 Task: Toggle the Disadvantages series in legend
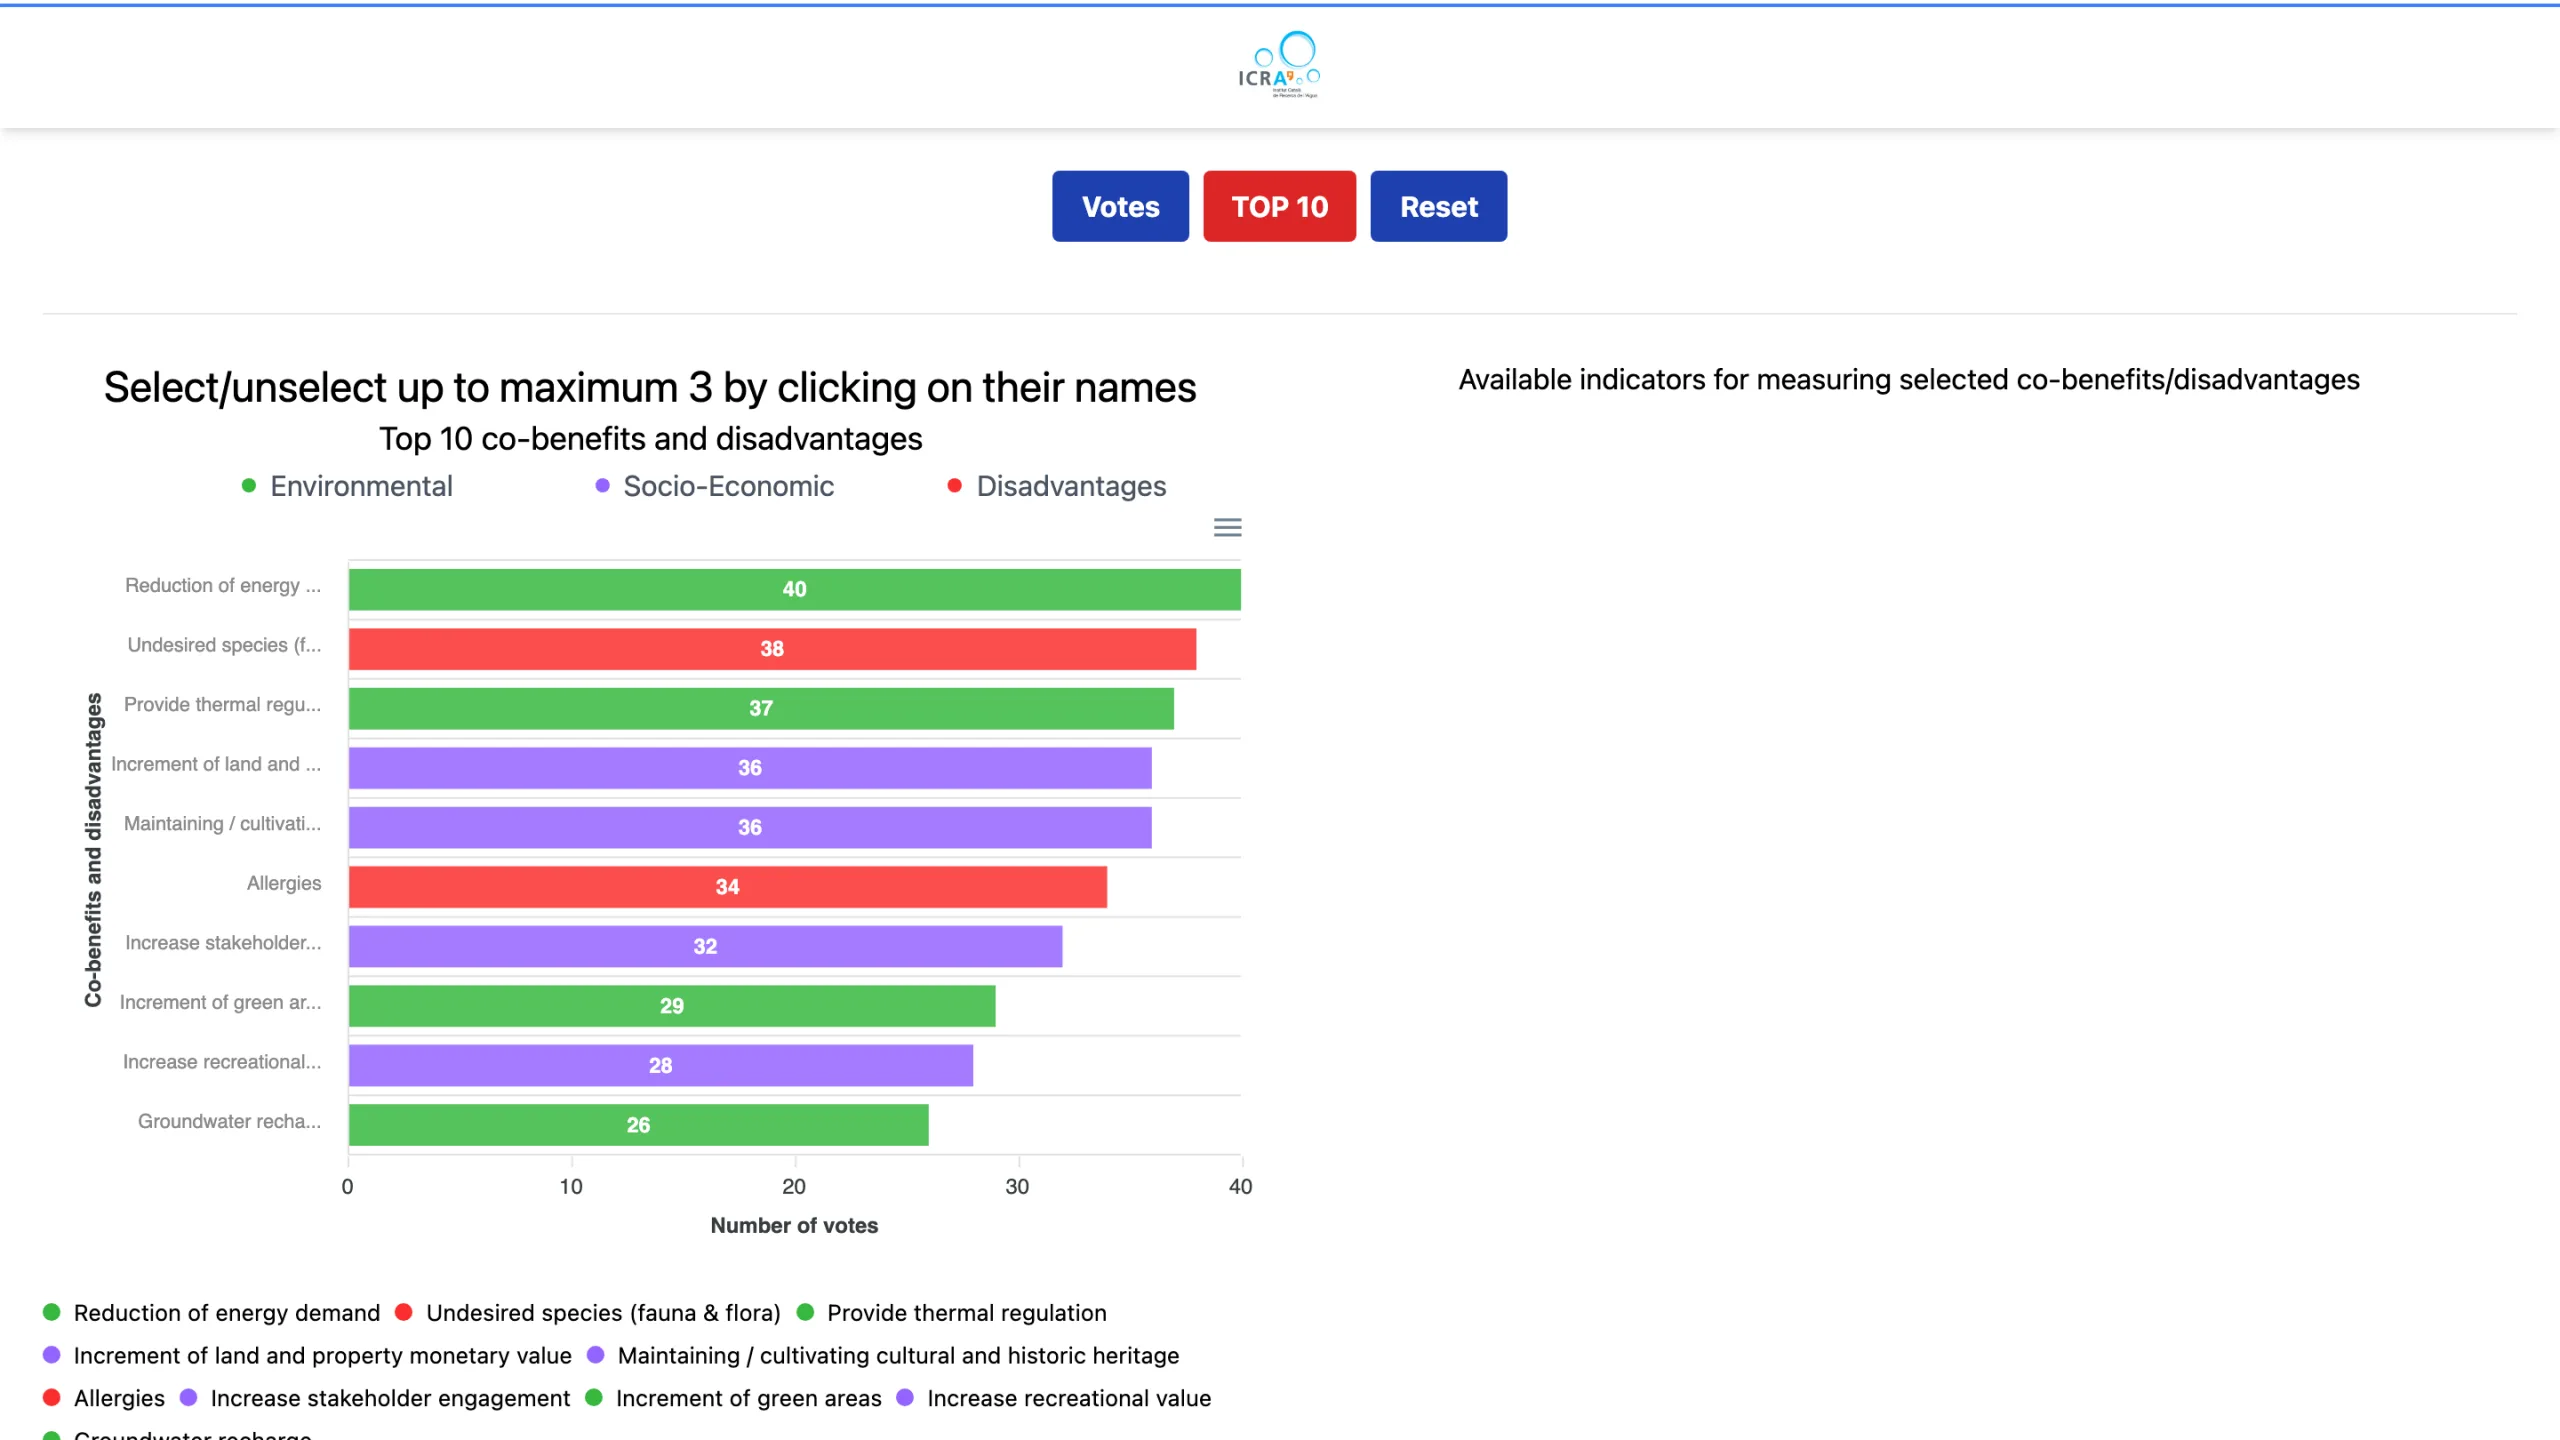[x=1056, y=486]
